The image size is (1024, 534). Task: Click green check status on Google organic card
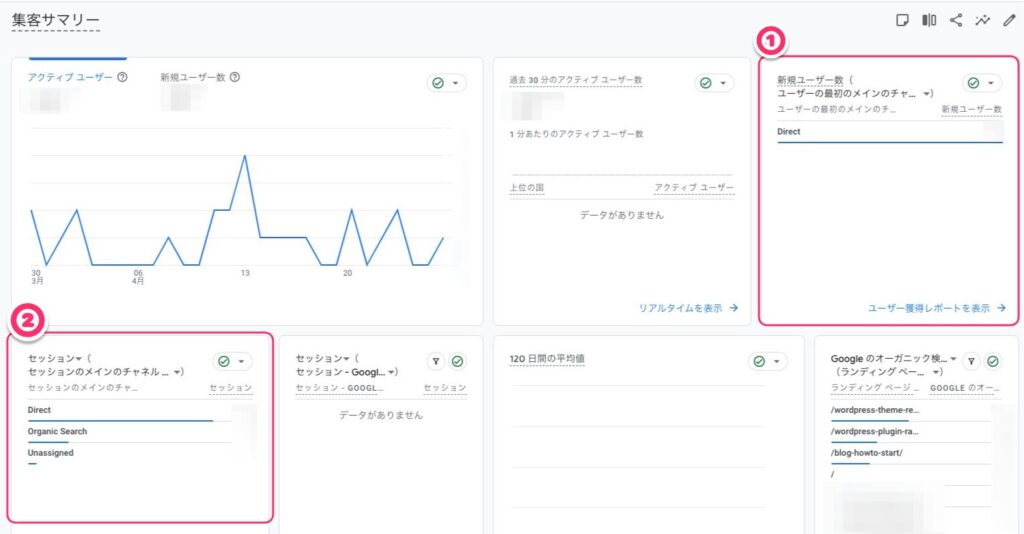point(992,362)
